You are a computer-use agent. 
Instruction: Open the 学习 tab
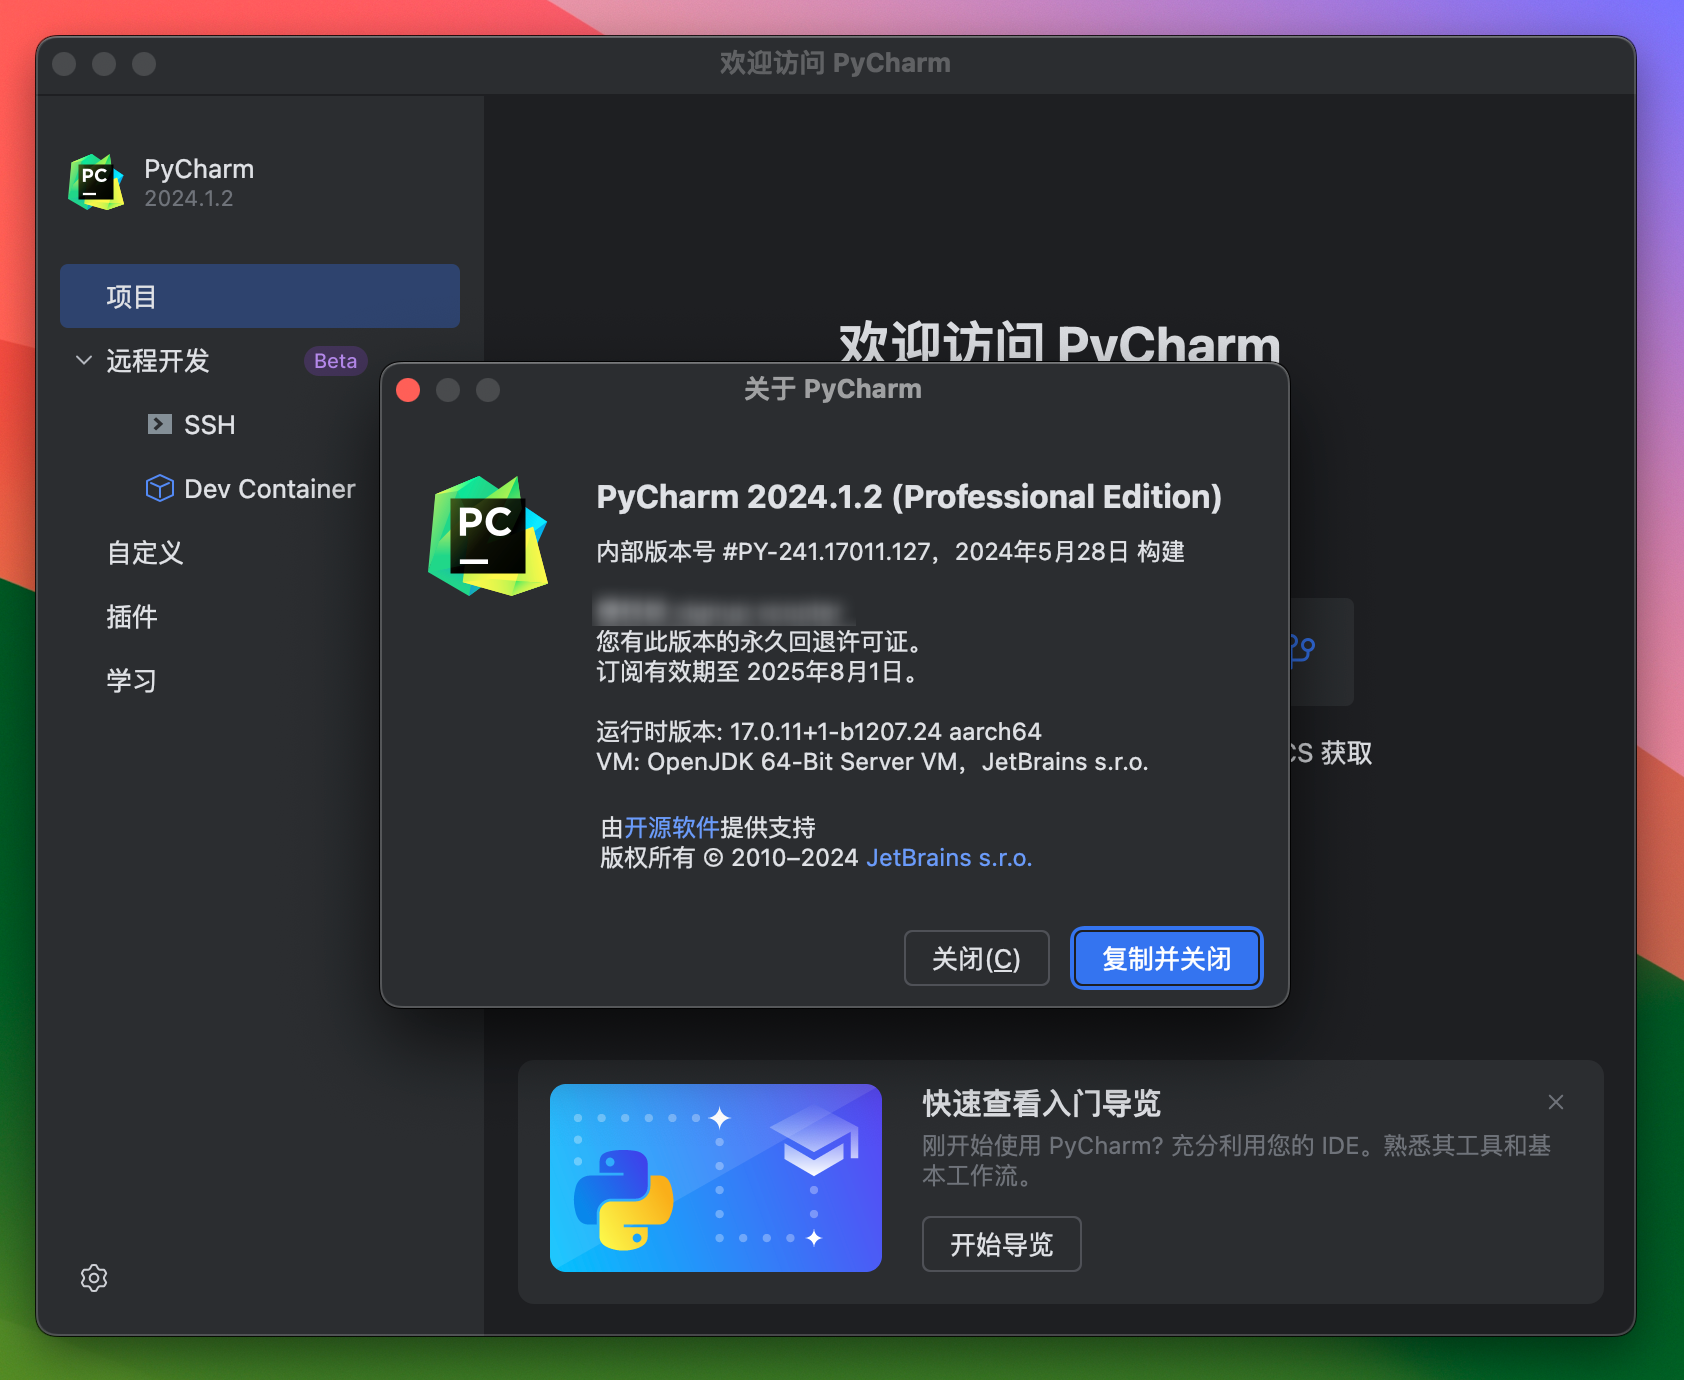click(132, 680)
